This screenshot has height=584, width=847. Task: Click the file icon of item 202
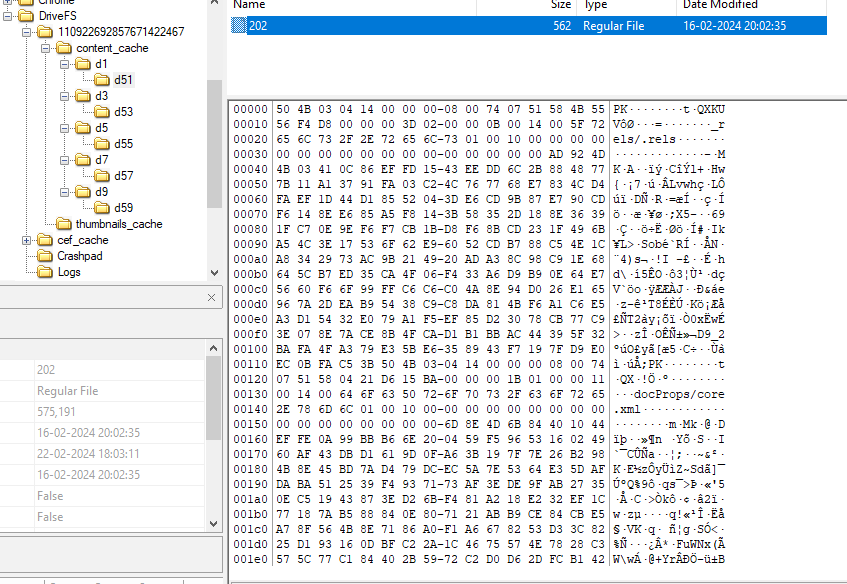tap(239, 26)
